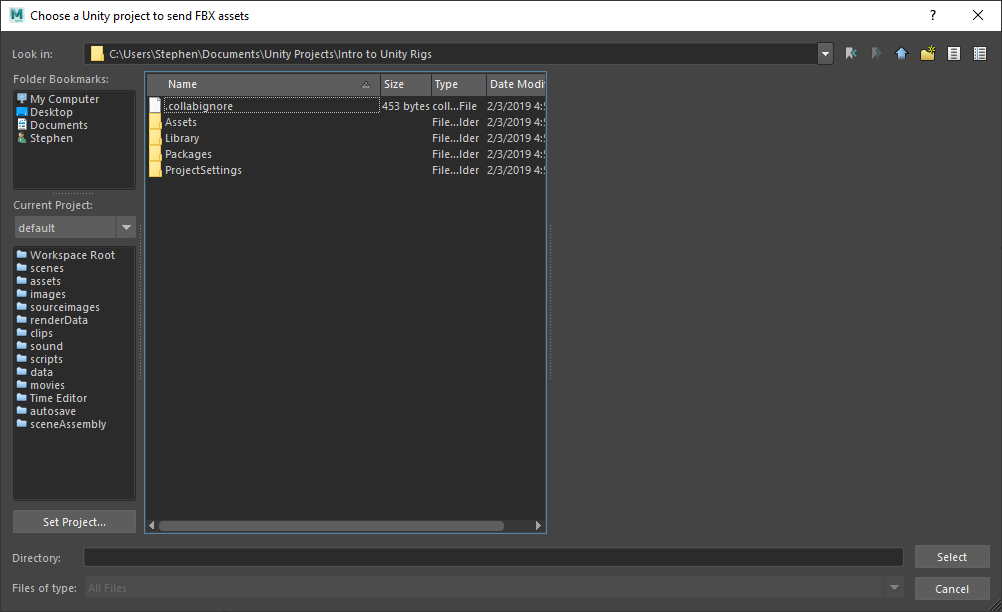Click the help question mark icon
Viewport: 1002px width, 612px height.
coord(933,15)
